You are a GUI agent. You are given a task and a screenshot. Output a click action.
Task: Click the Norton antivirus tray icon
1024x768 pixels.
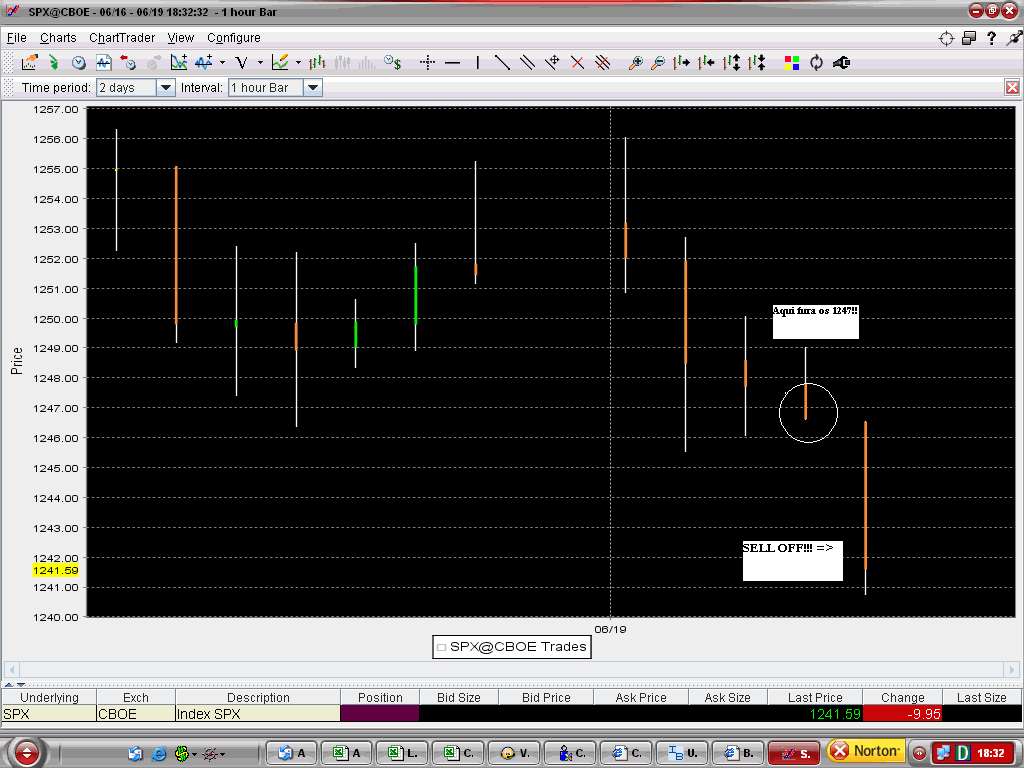865,751
